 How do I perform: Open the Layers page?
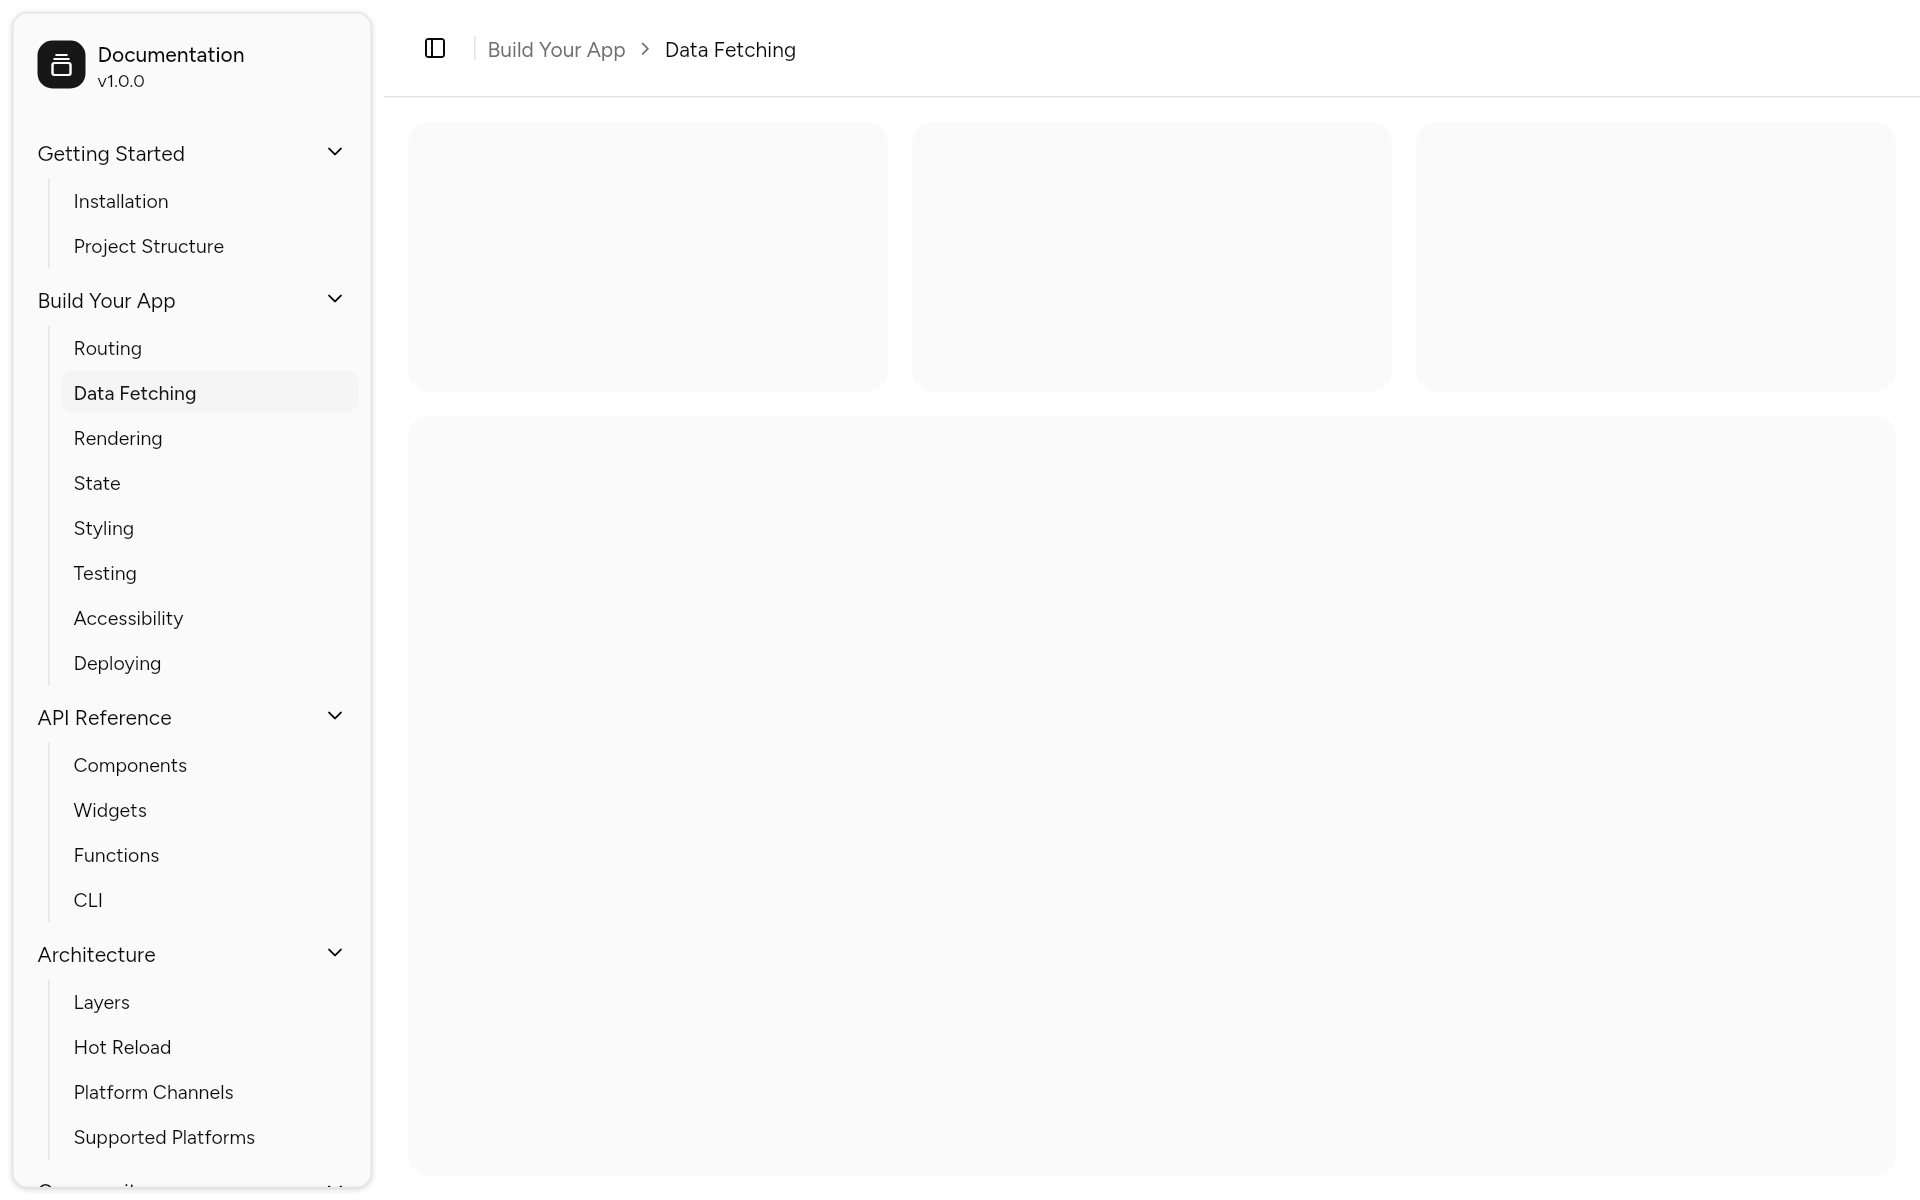(209, 1002)
